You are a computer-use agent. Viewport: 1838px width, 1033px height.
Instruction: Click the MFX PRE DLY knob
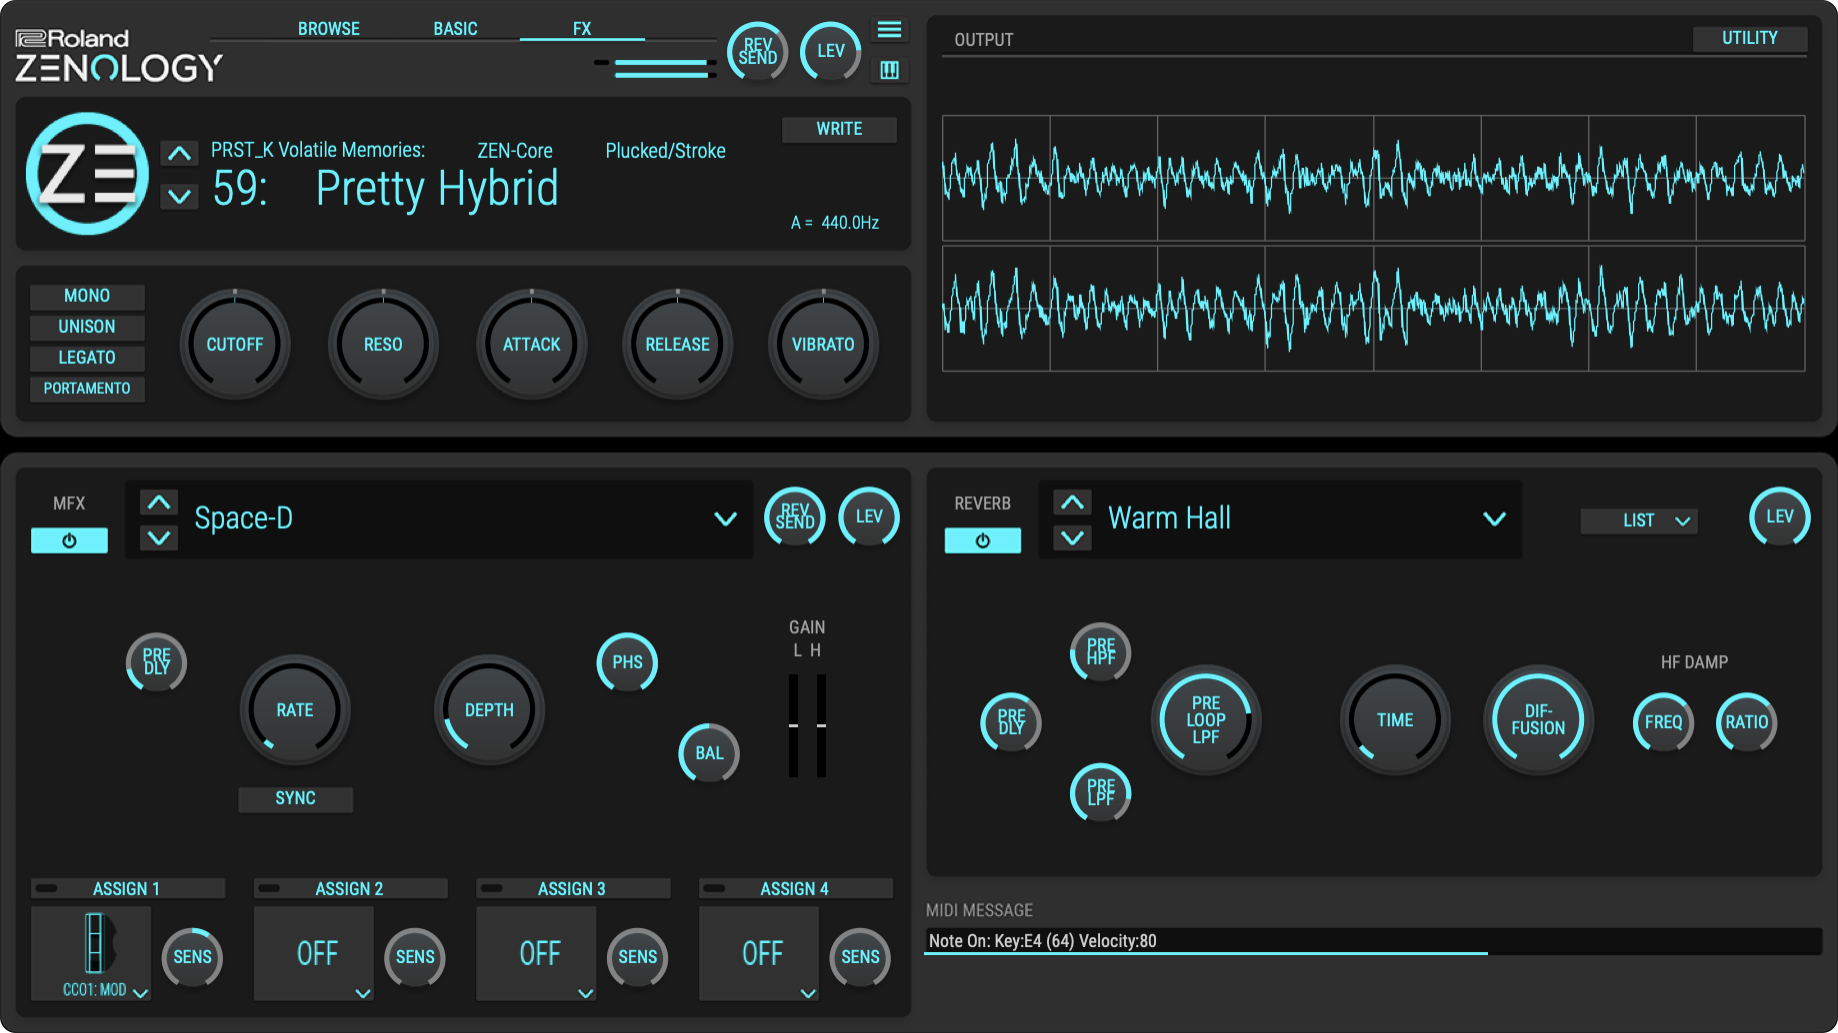click(157, 662)
